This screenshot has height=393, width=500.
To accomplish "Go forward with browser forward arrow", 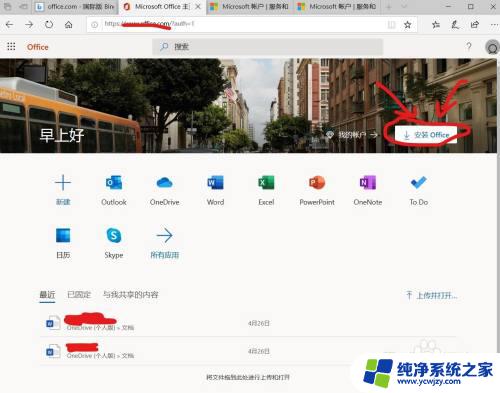I will coord(29,24).
